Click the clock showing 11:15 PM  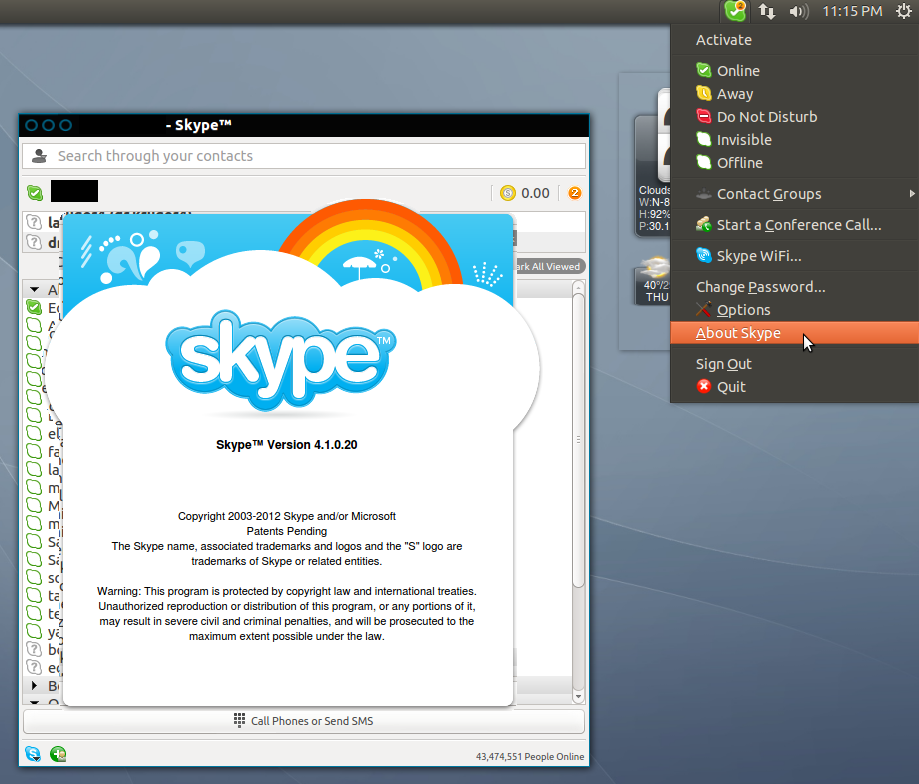(852, 11)
